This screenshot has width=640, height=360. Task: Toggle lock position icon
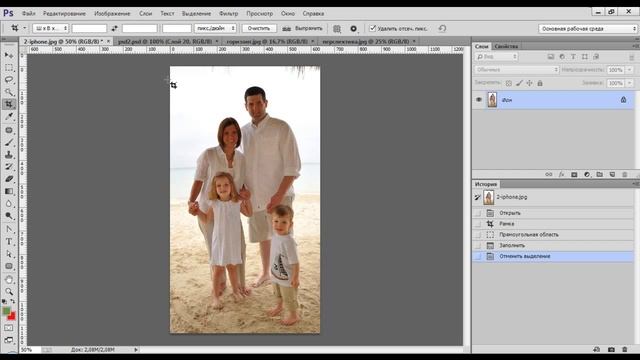529,83
